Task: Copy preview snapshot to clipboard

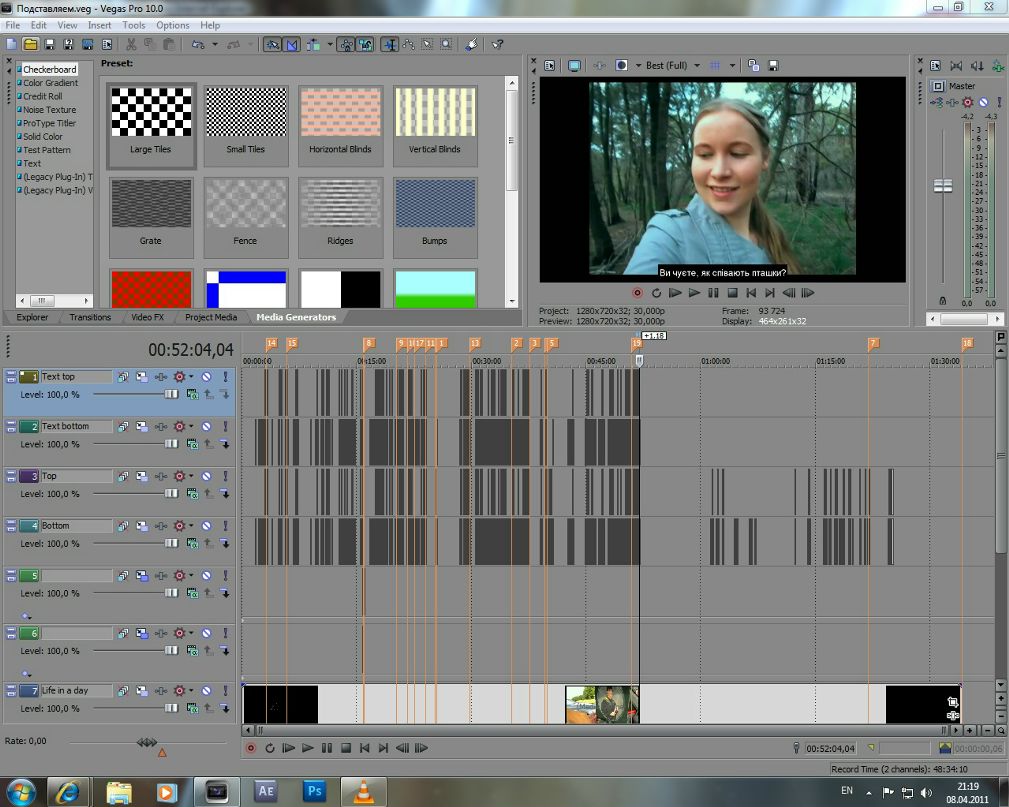Action: 754,66
